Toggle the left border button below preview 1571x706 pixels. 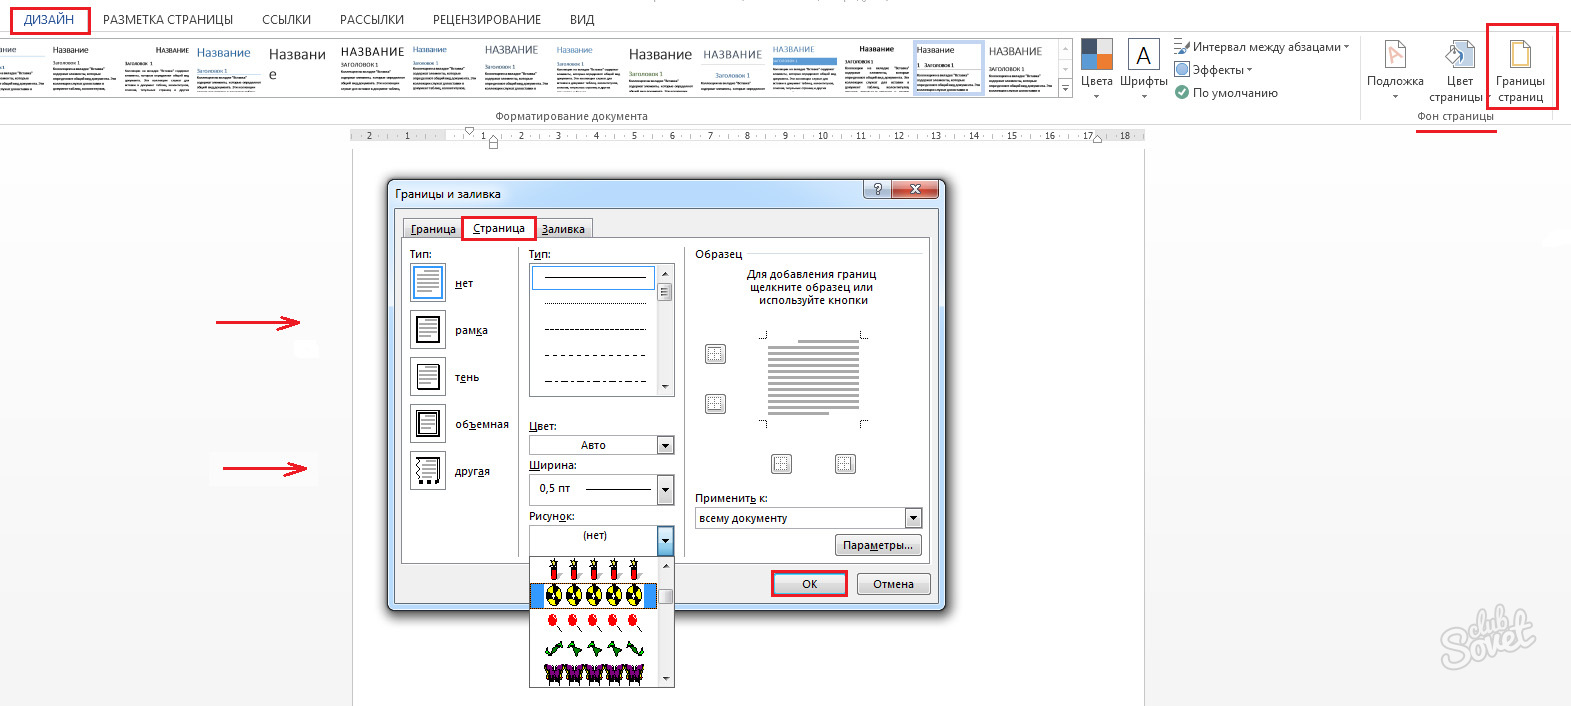(x=781, y=464)
